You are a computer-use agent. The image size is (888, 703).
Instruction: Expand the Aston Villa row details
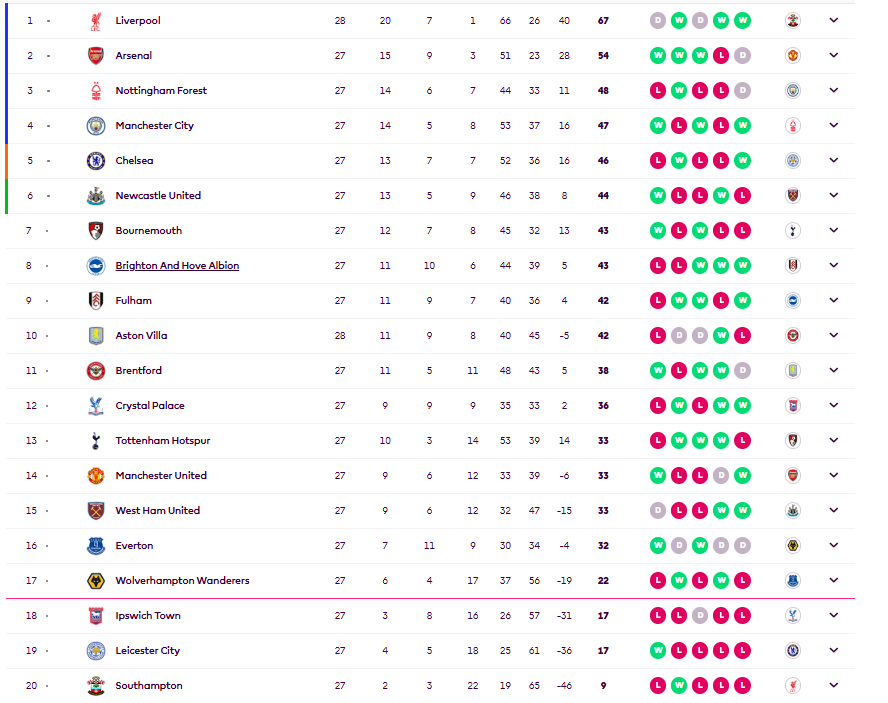coord(834,335)
